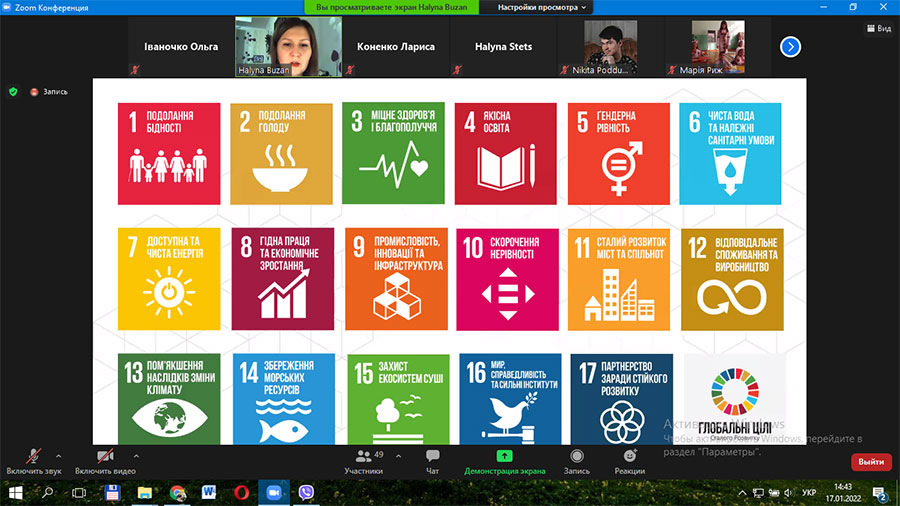The image size is (900, 506).
Task: Click goal 16 Мир, справедливість tile
Action: (510, 399)
